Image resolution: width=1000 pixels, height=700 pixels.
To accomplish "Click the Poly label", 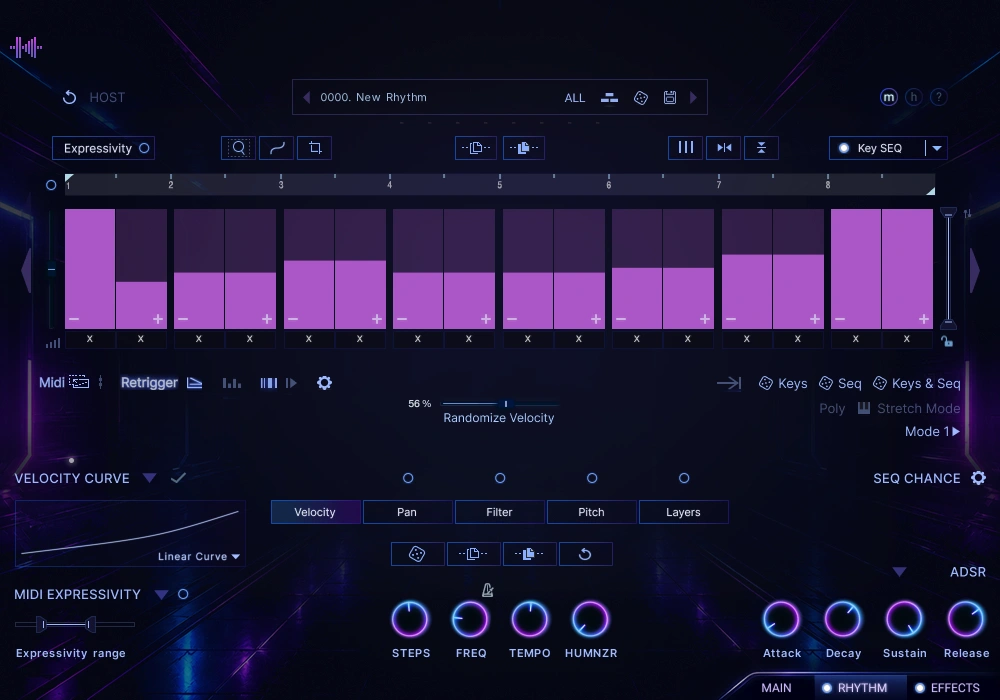I will 832,409.
